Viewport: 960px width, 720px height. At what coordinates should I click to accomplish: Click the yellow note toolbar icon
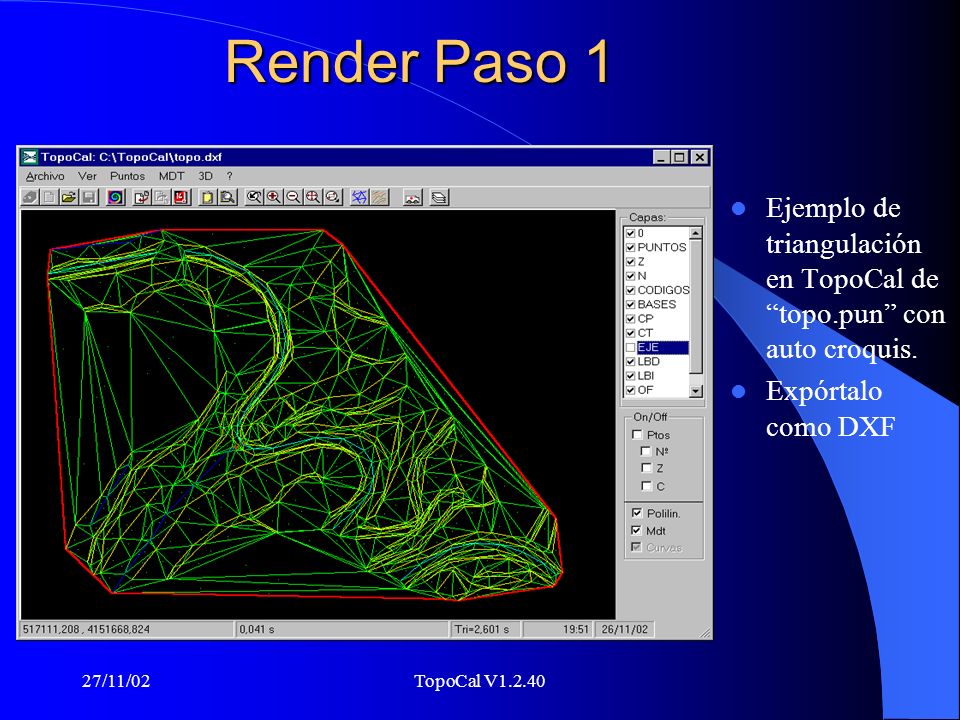click(208, 197)
